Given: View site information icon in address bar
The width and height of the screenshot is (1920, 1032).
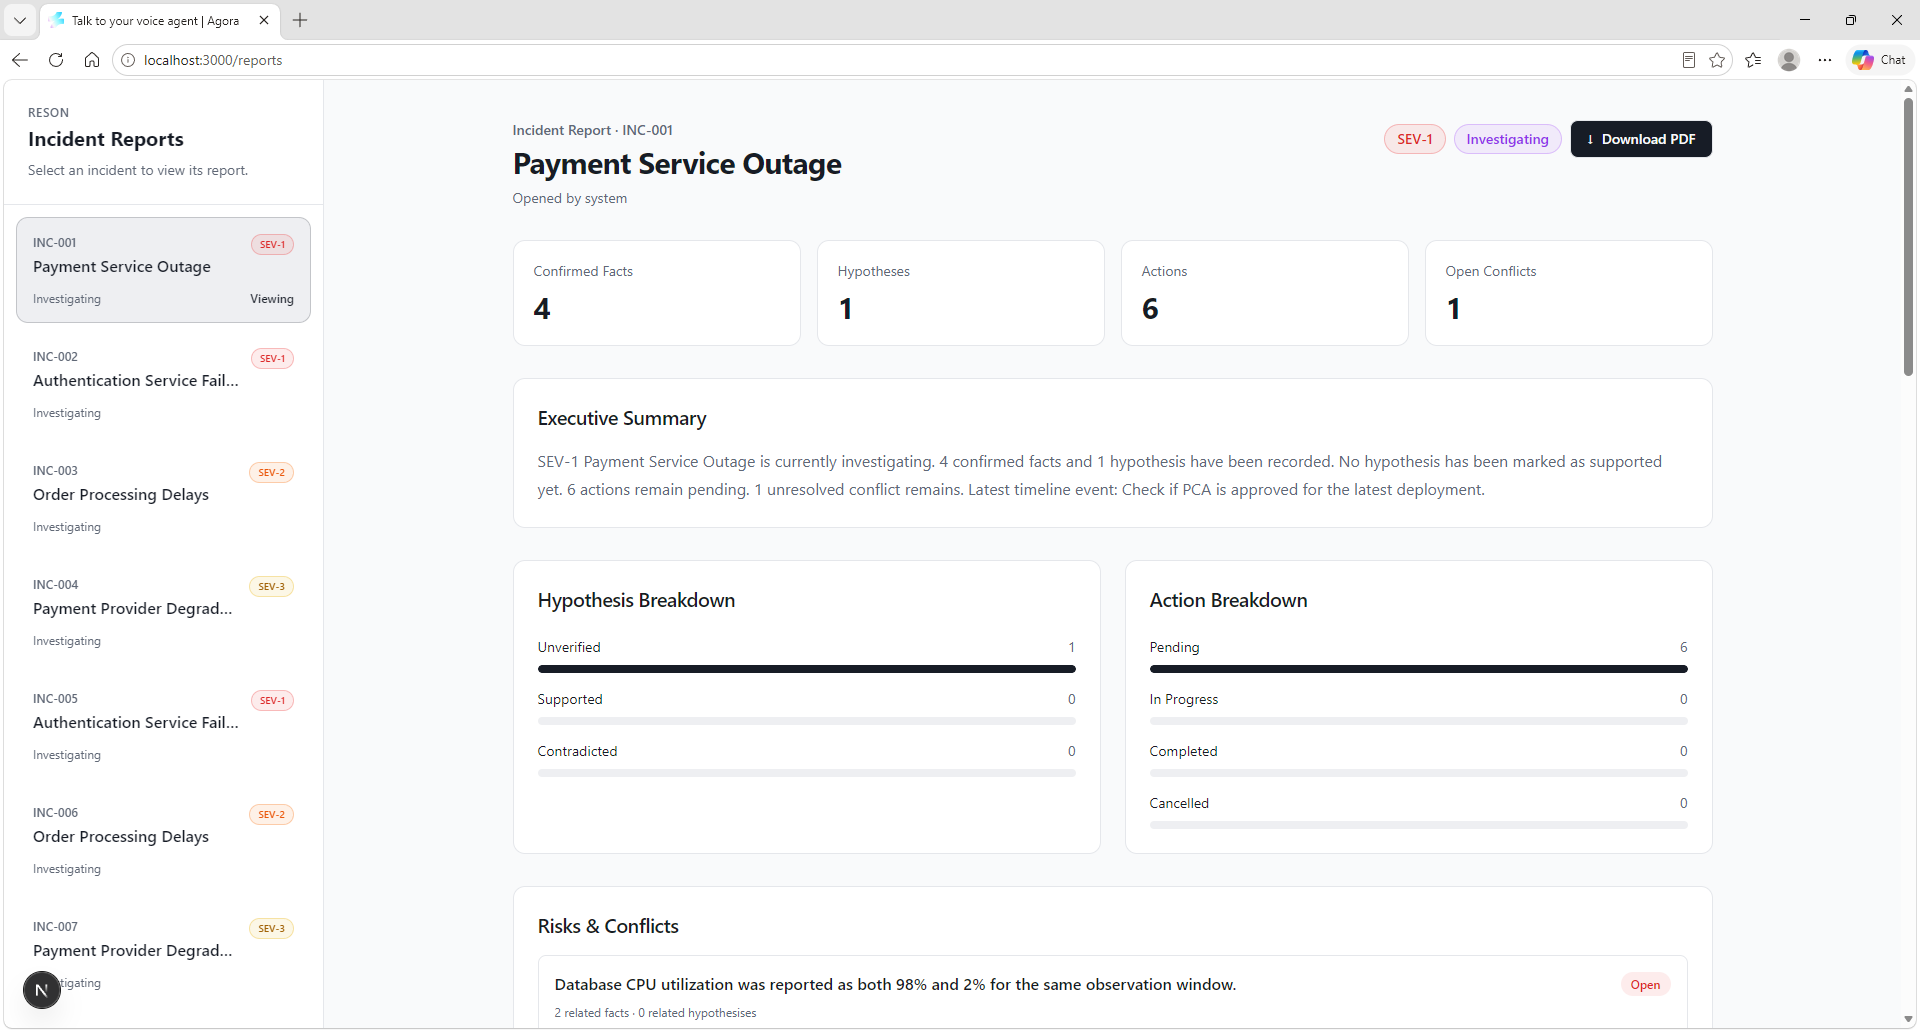Looking at the screenshot, I should click(128, 60).
